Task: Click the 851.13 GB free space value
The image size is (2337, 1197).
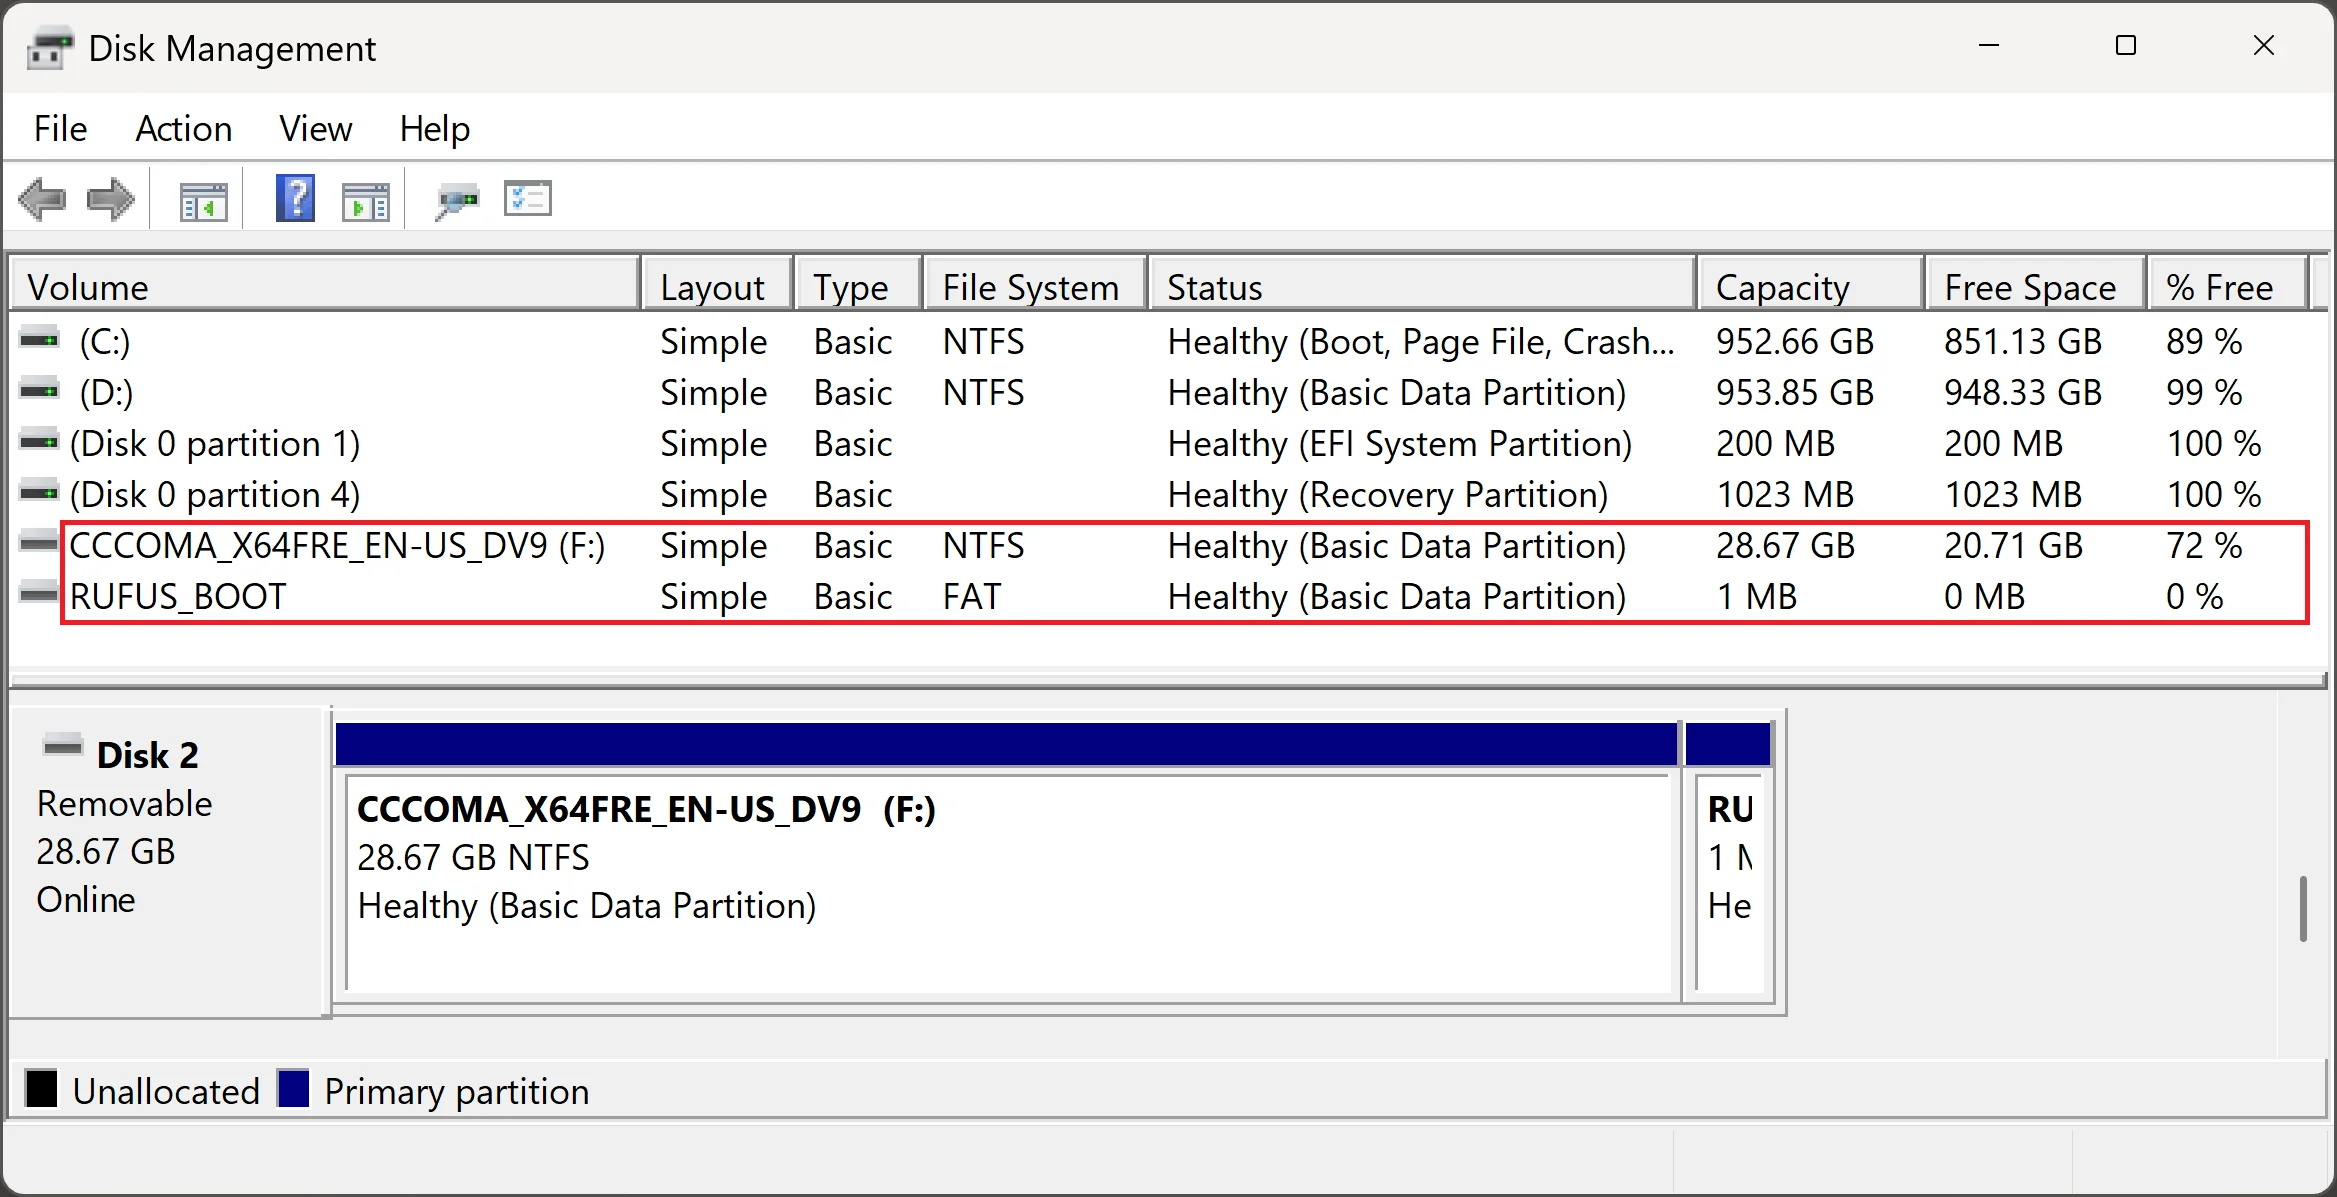Action: coord(2022,342)
